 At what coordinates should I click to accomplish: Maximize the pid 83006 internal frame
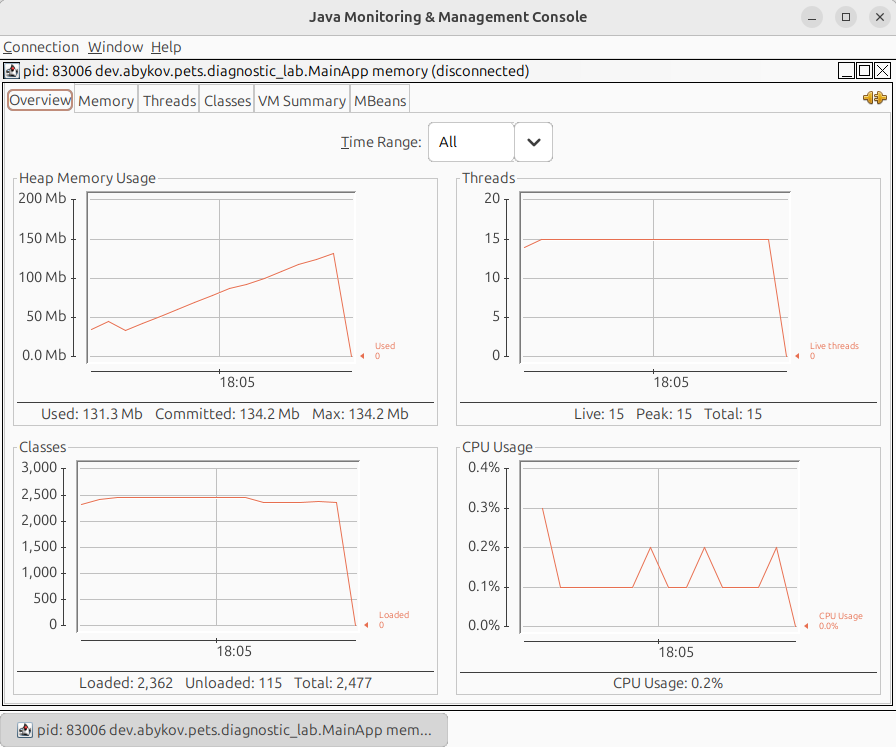pos(864,71)
